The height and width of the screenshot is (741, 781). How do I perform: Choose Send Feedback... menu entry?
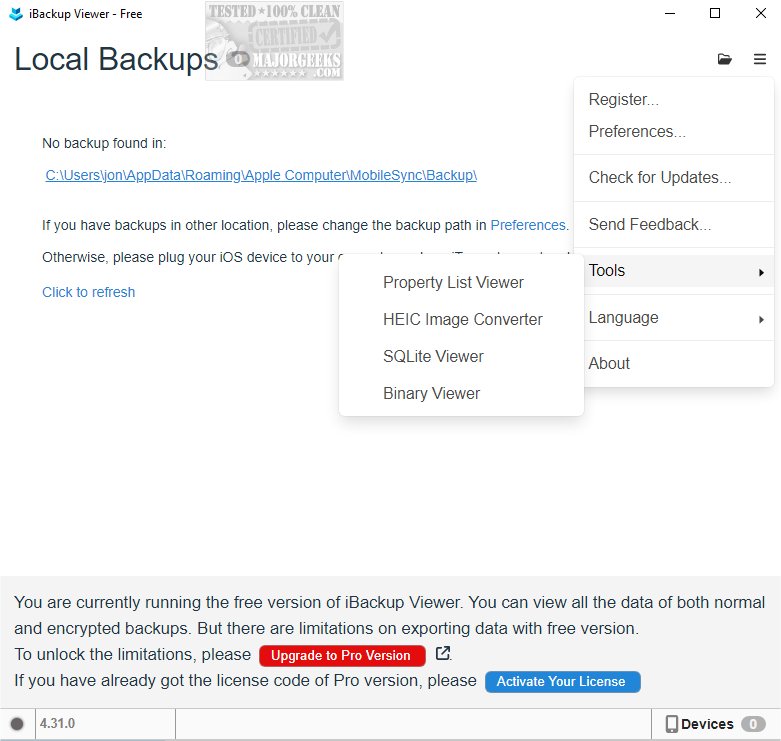point(673,225)
